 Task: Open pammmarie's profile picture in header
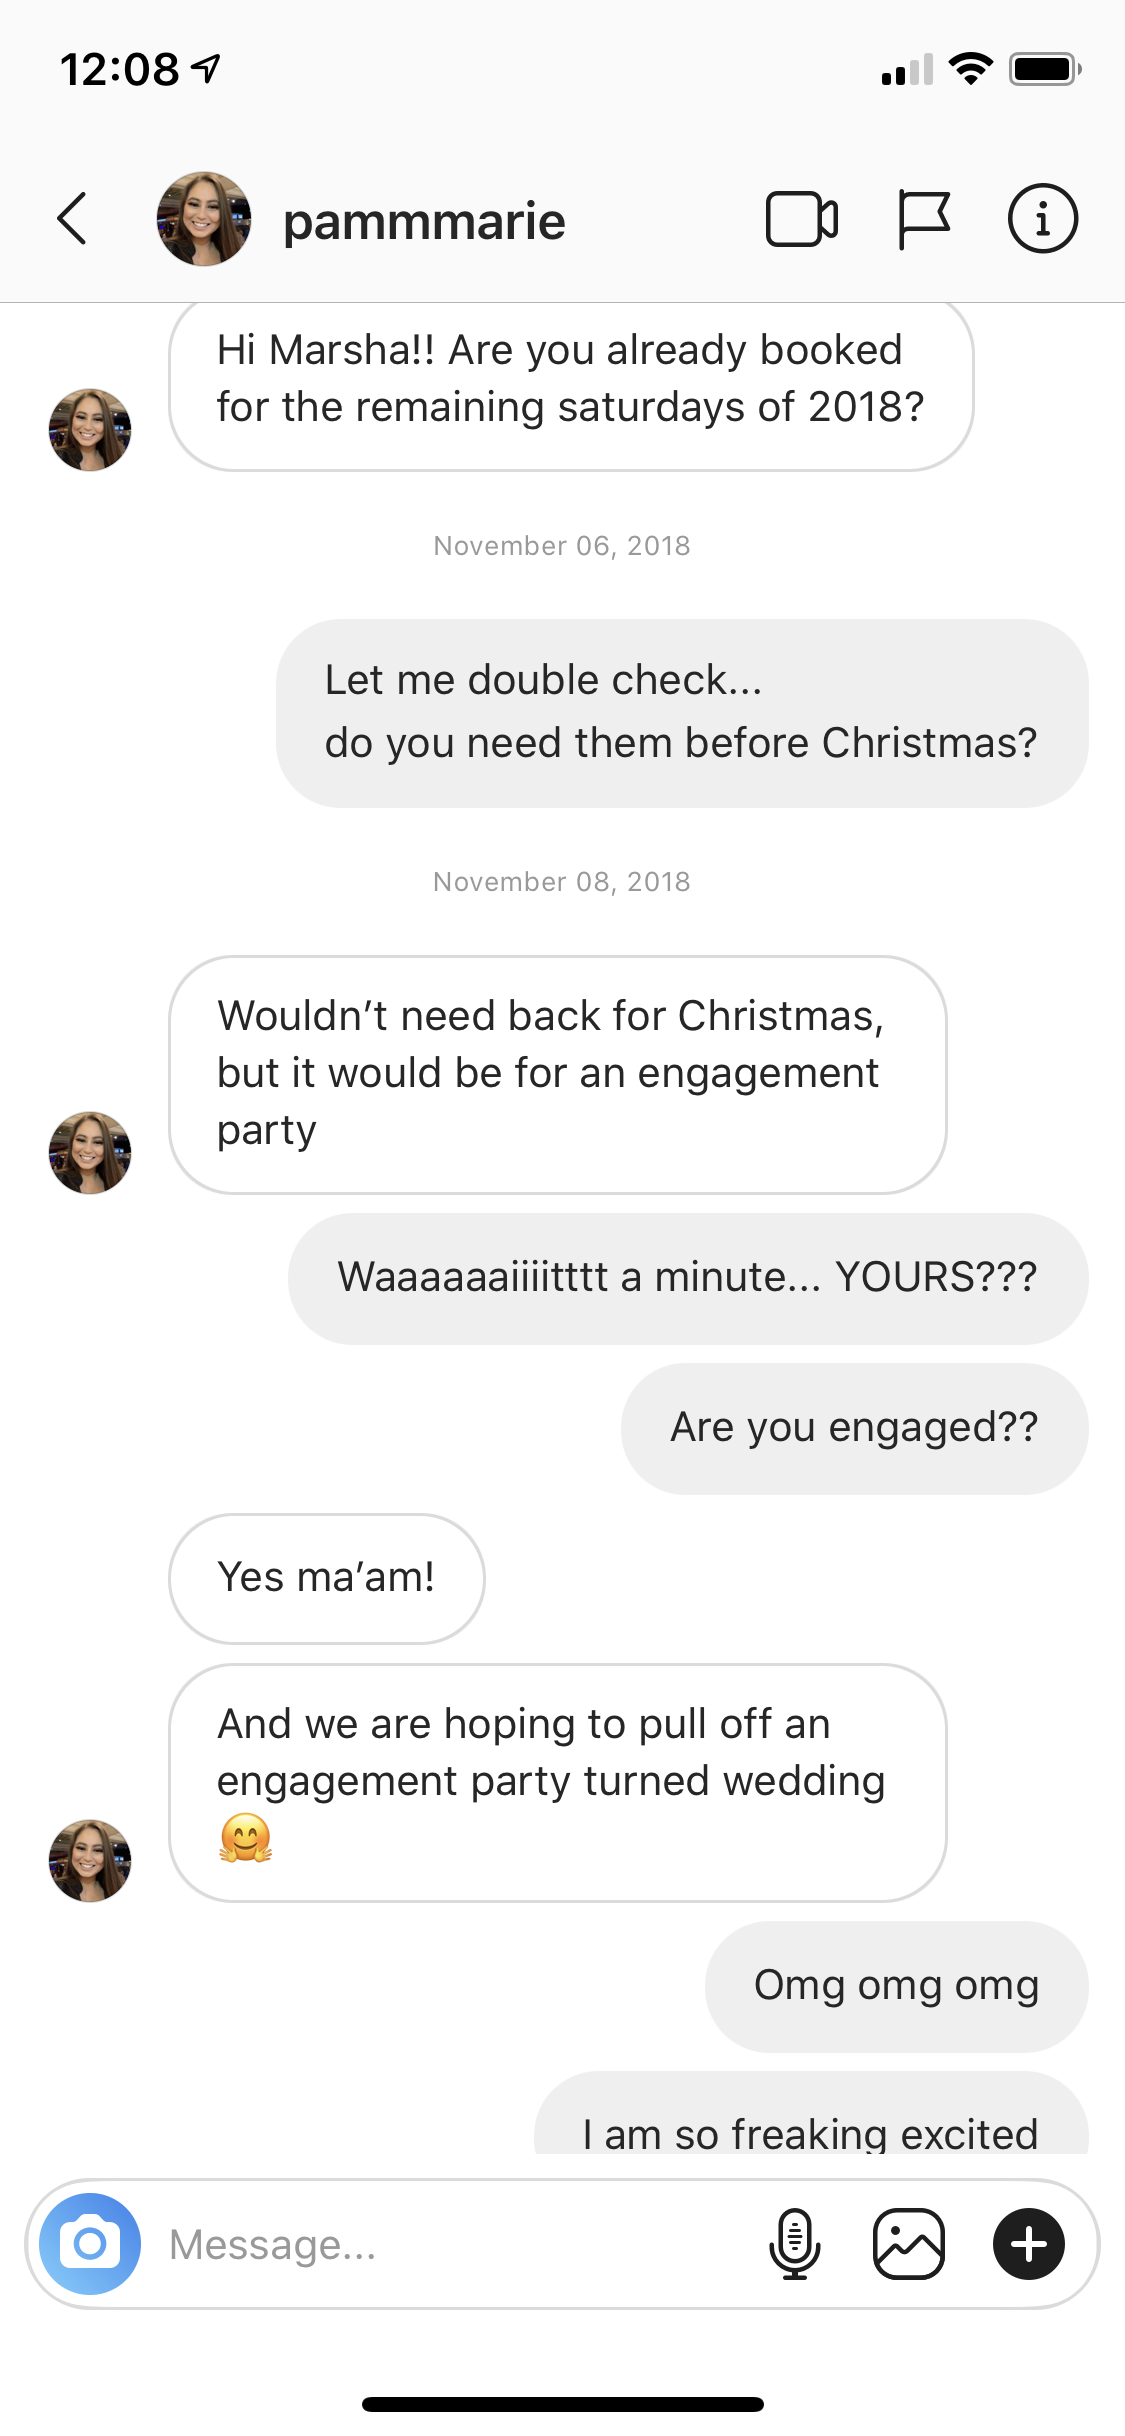204,218
